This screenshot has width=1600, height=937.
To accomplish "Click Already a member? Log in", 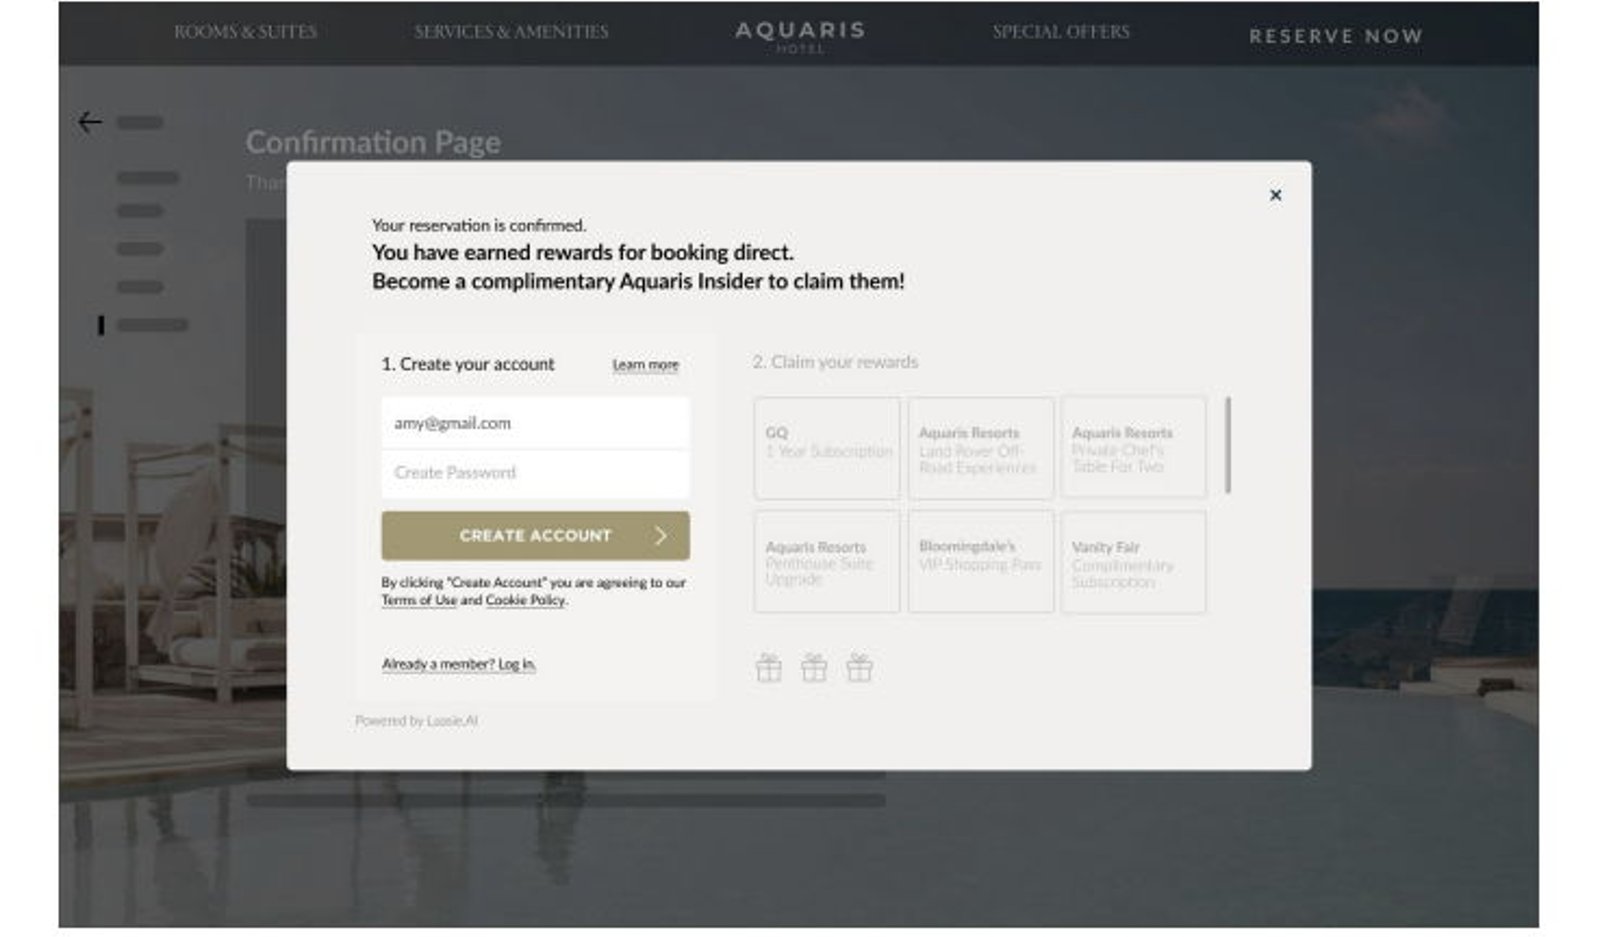I will [x=459, y=664].
